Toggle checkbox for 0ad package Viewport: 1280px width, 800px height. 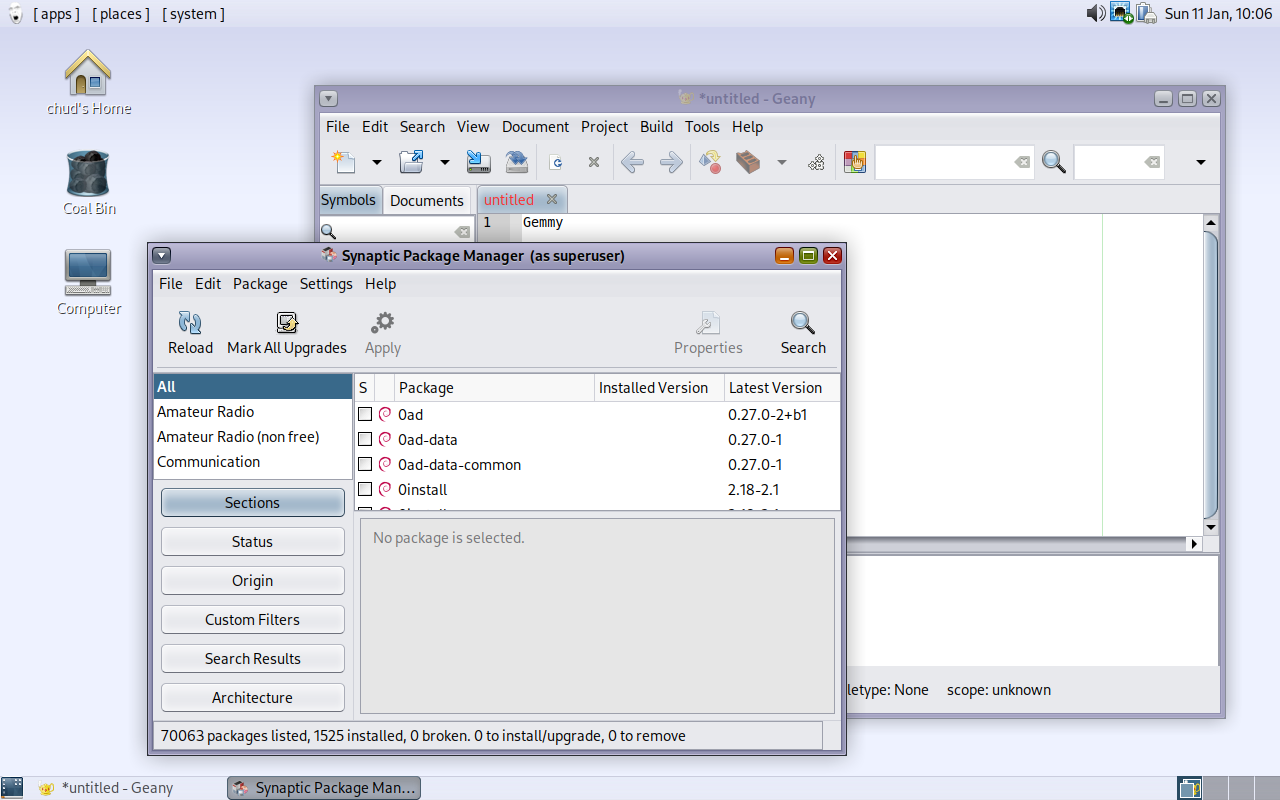coord(365,414)
